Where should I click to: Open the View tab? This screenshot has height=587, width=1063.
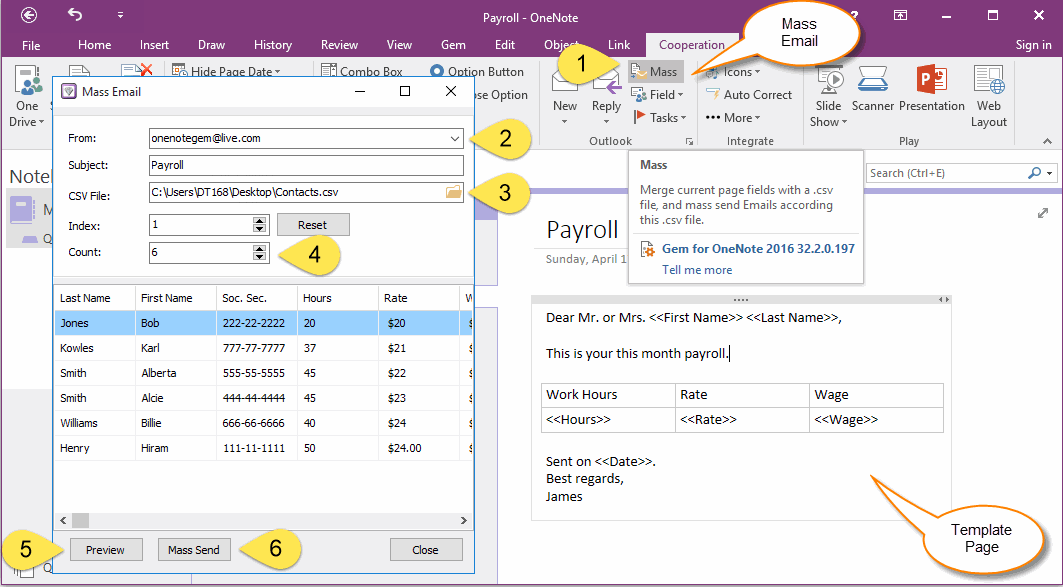tap(399, 45)
